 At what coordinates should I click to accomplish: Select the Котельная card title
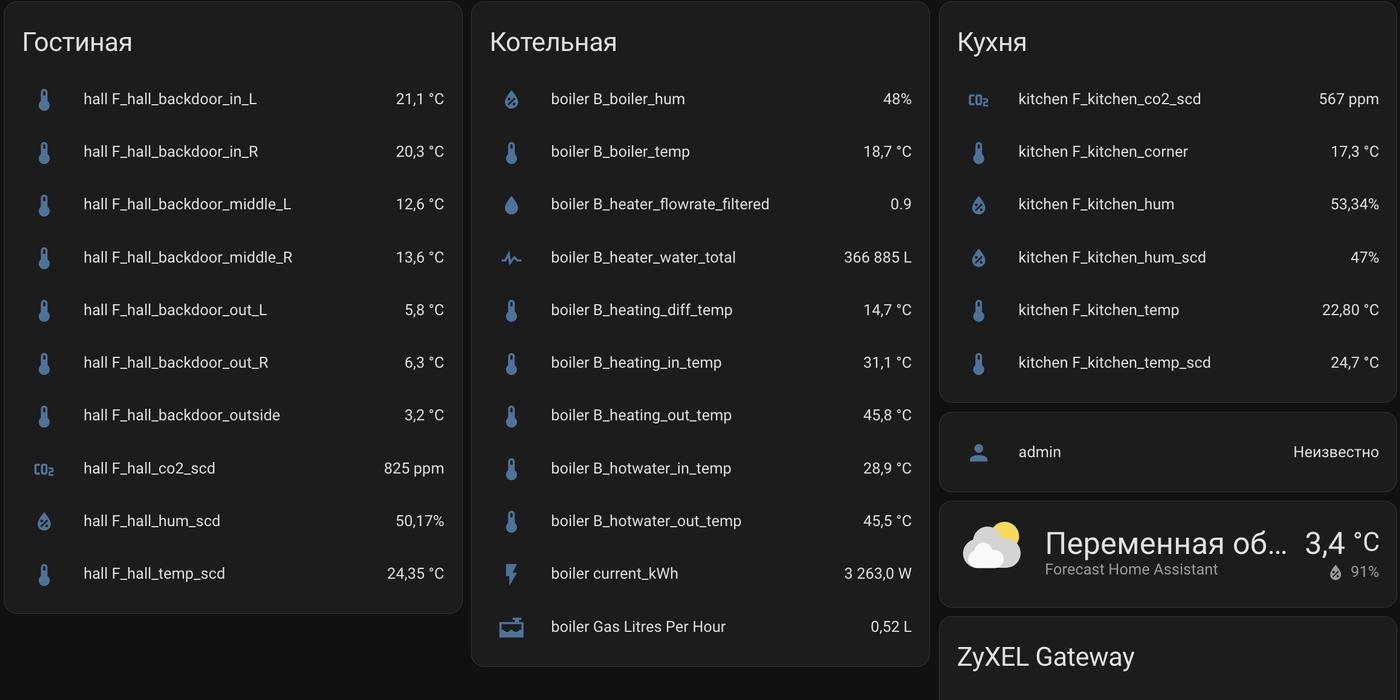tap(553, 42)
